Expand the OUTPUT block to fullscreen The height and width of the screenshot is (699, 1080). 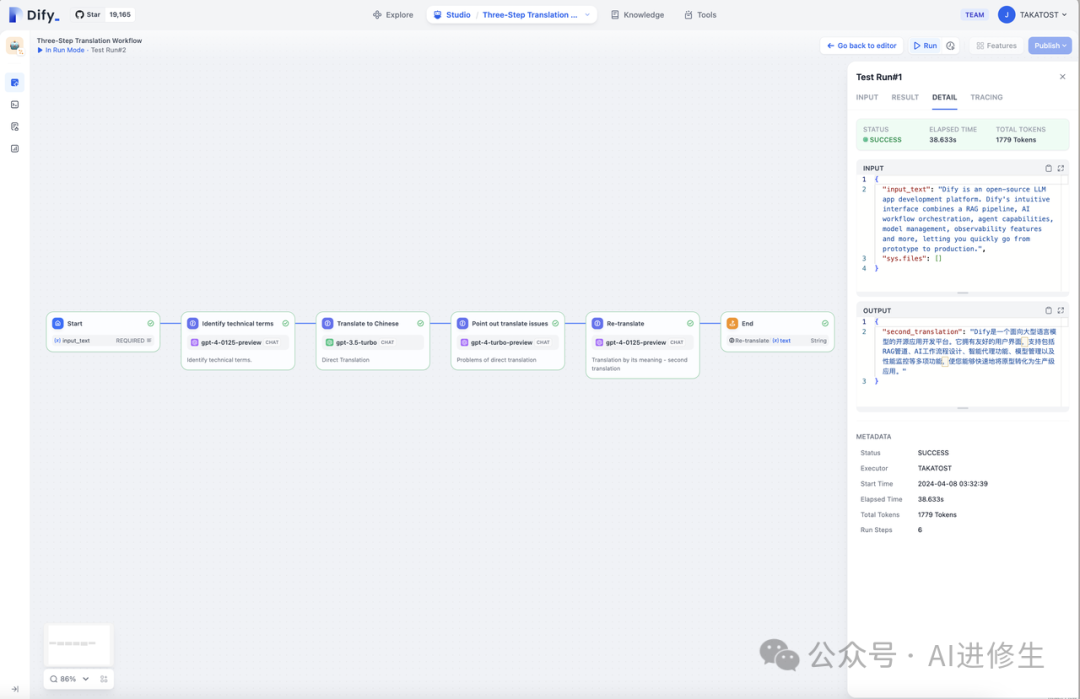click(1061, 311)
